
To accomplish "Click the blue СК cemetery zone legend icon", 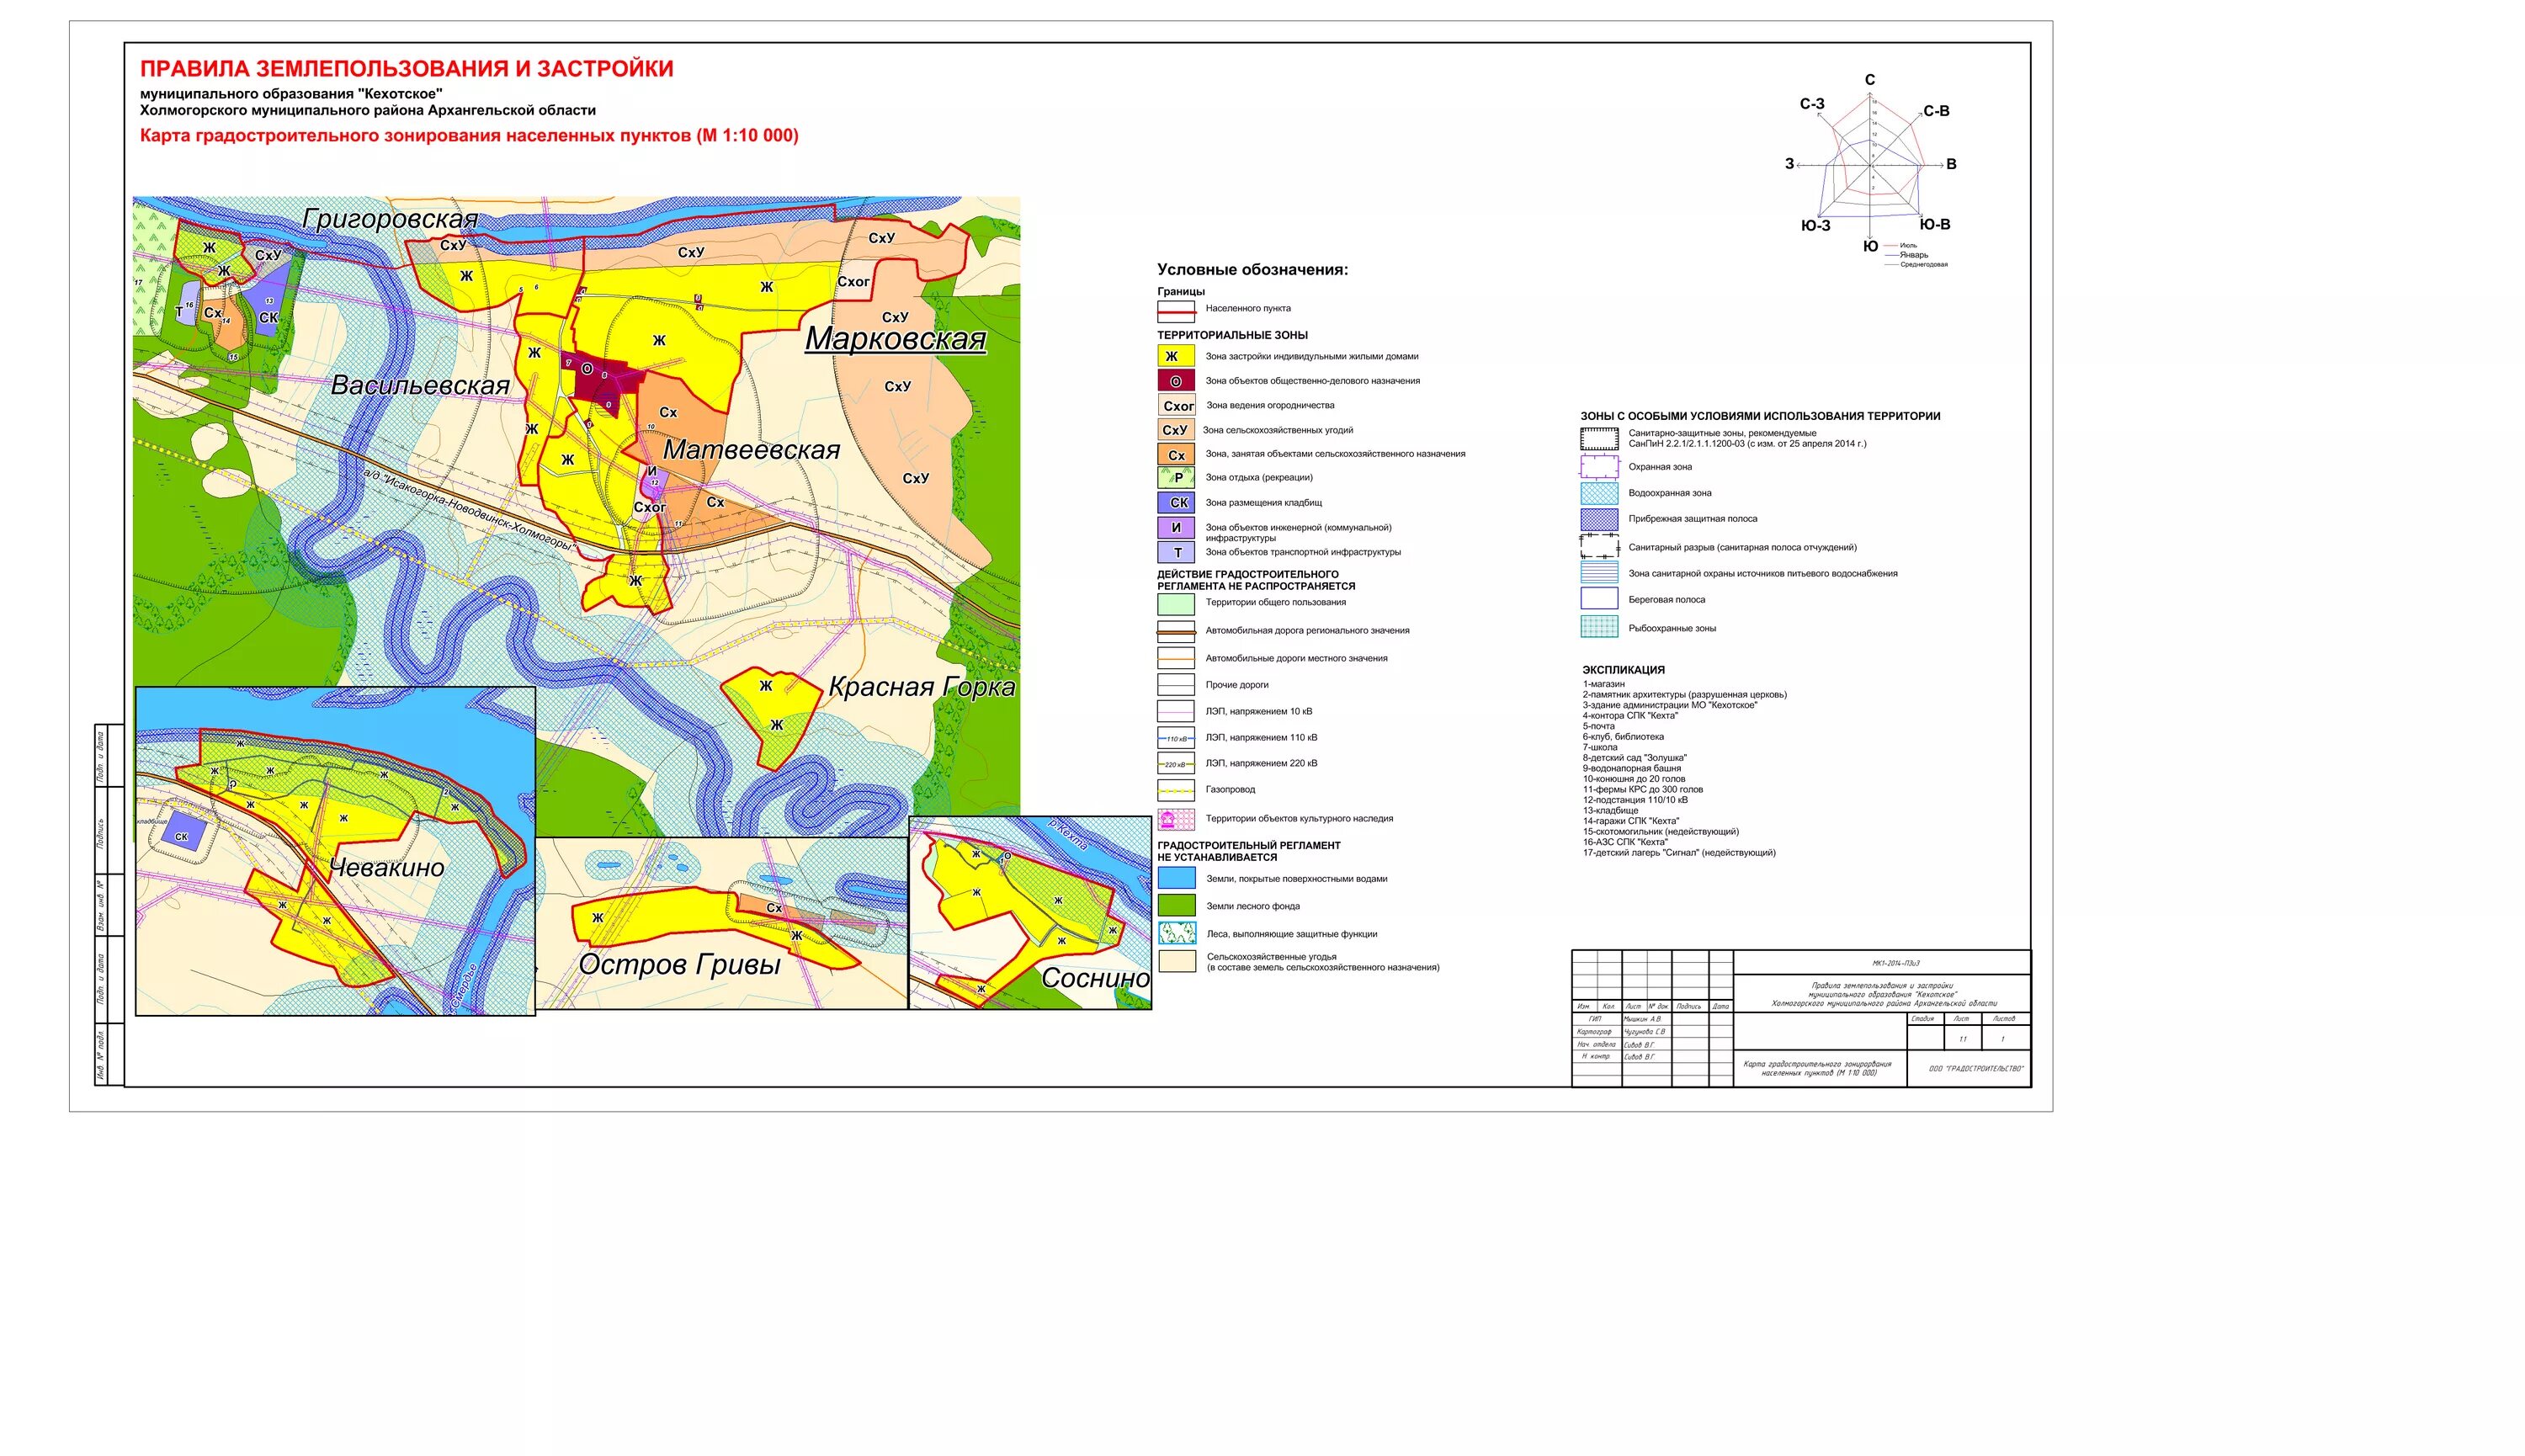I will tap(1177, 503).
